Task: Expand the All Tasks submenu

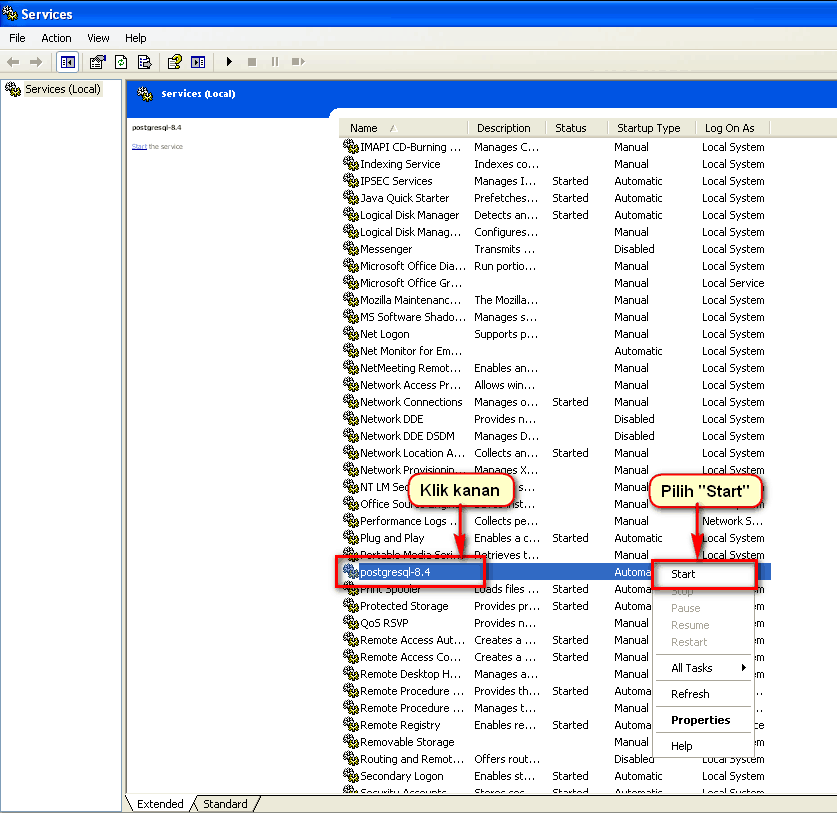Action: point(704,668)
